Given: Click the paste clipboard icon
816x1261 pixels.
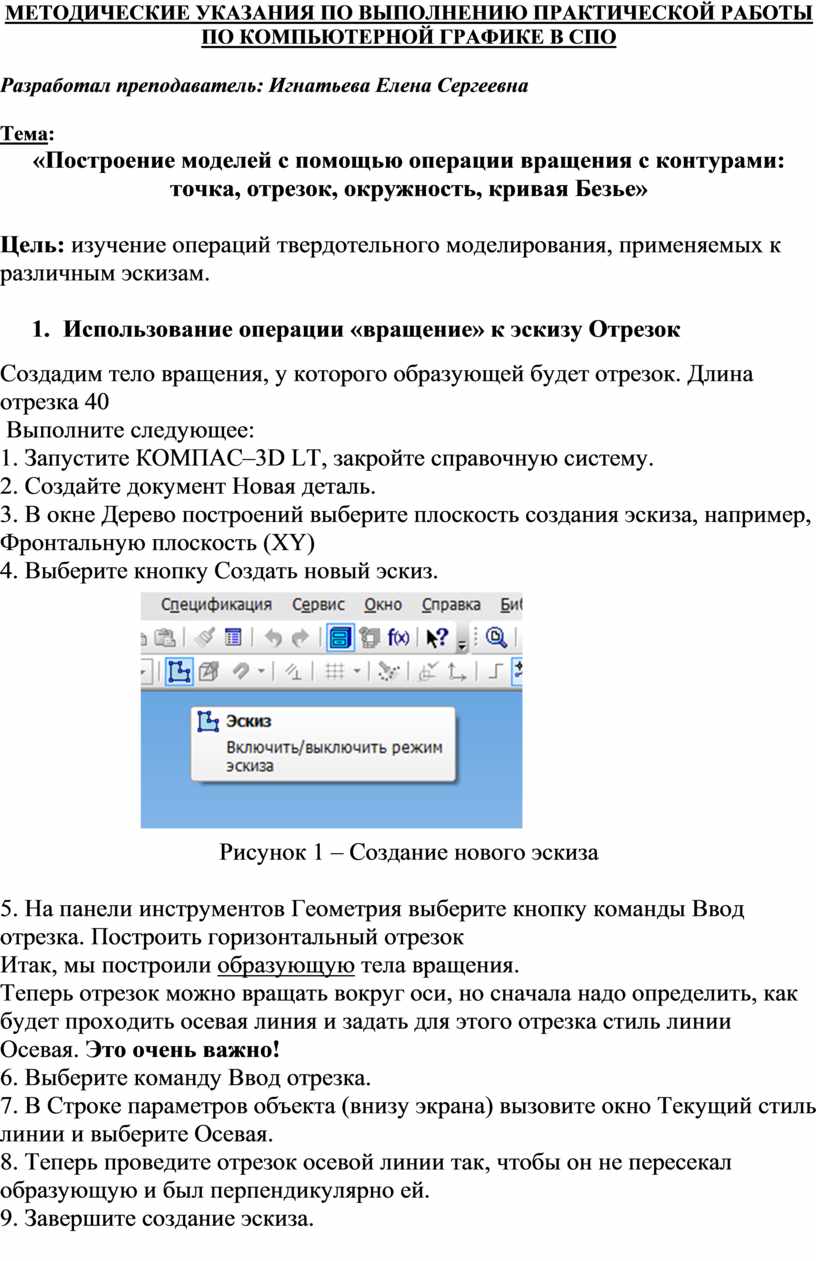Looking at the screenshot, I should pos(164,638).
